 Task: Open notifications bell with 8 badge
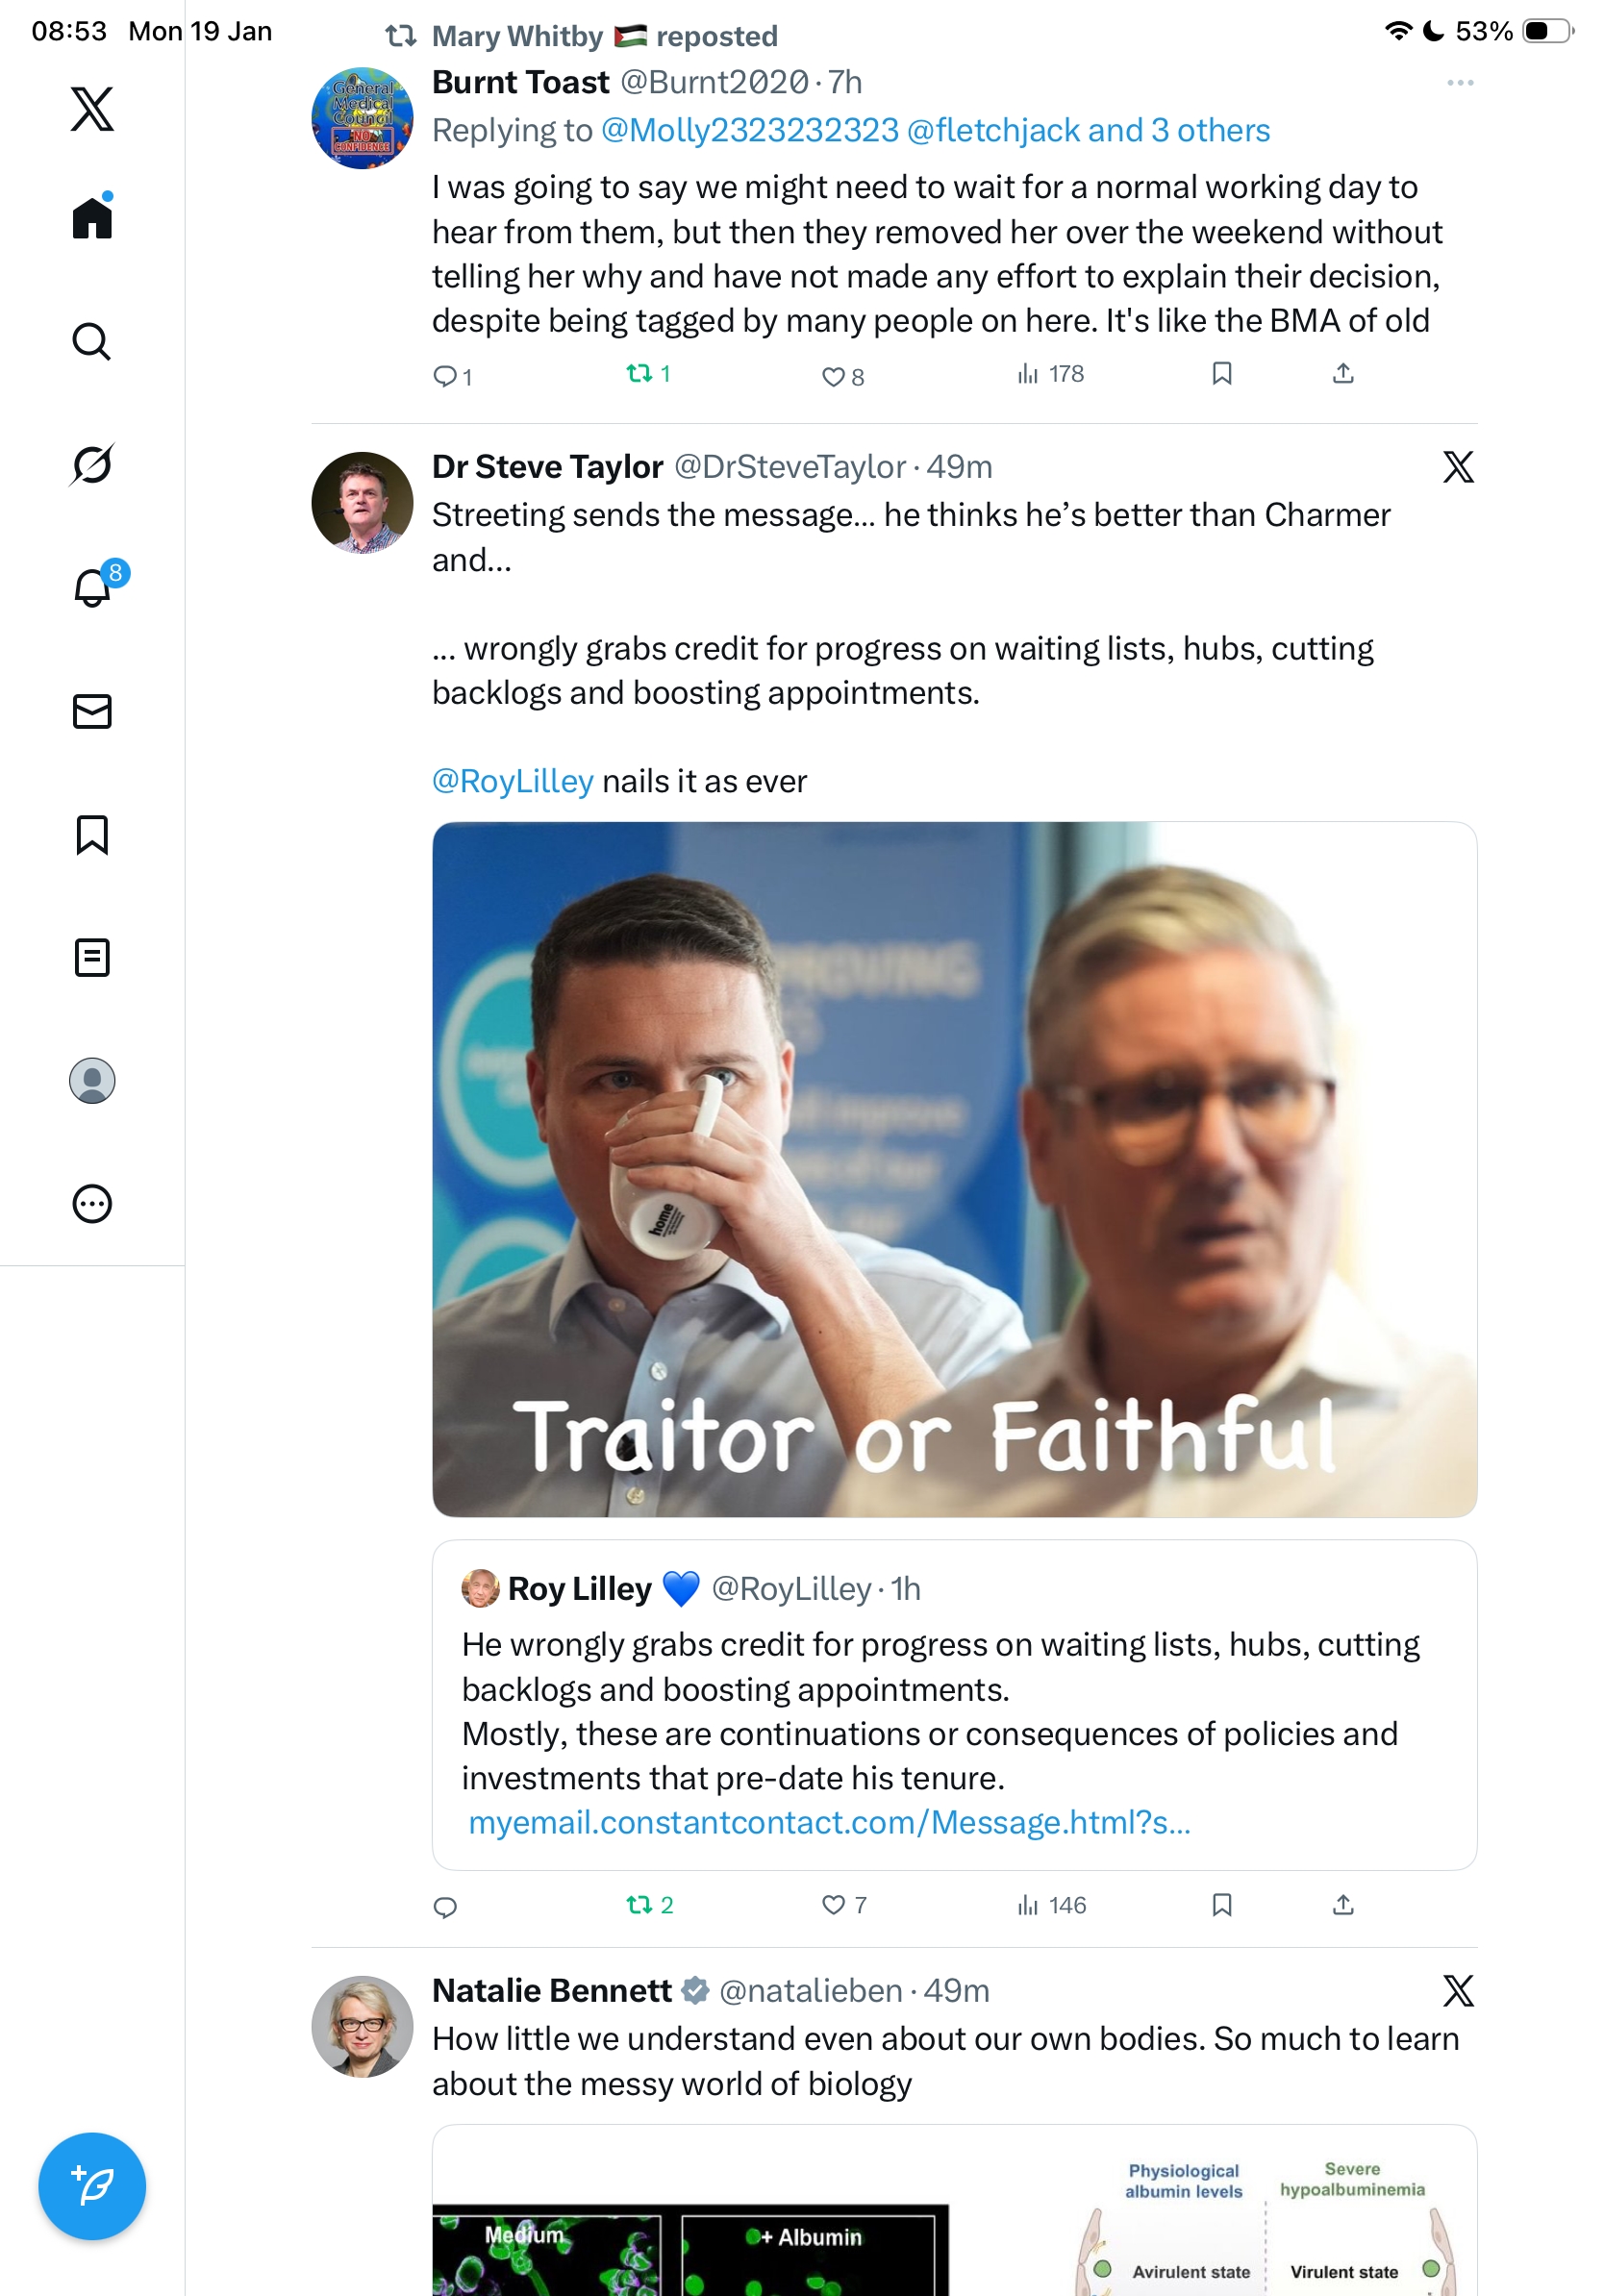pos(93,588)
